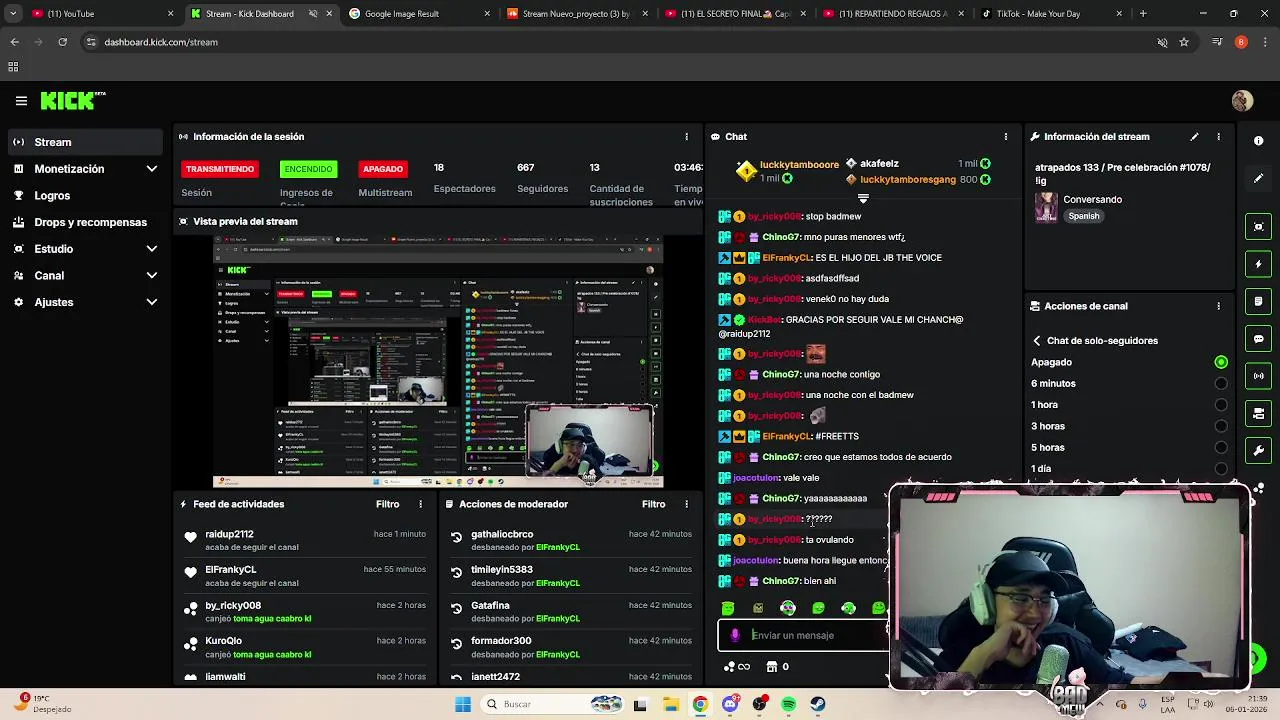Reload the page with browser refresh button
Image resolution: width=1280 pixels, height=720 pixels.
click(x=62, y=42)
